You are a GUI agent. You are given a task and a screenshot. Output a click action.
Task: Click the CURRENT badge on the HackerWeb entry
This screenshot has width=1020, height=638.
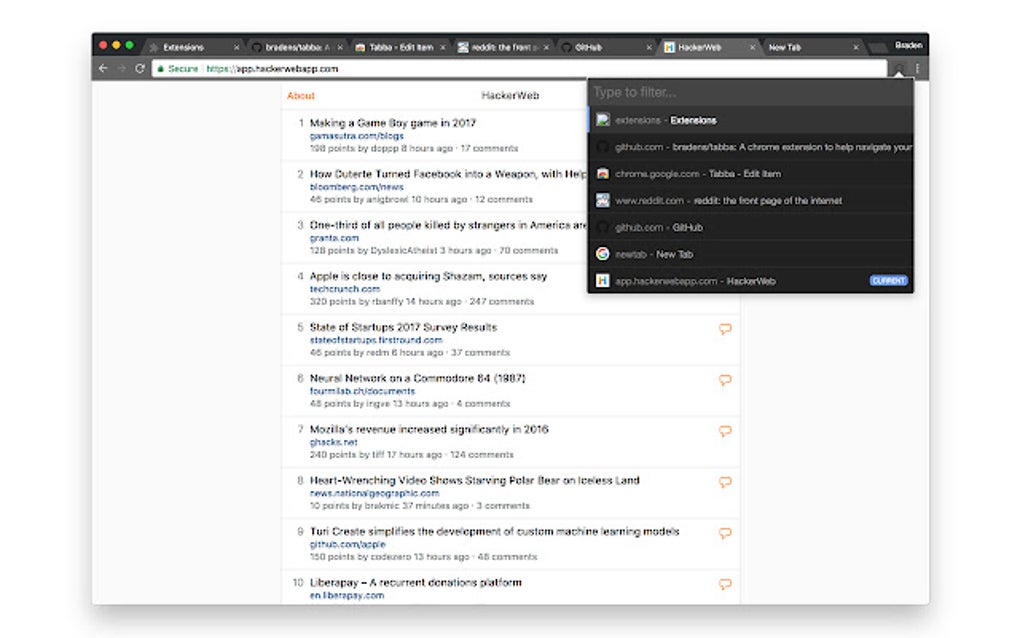(889, 280)
